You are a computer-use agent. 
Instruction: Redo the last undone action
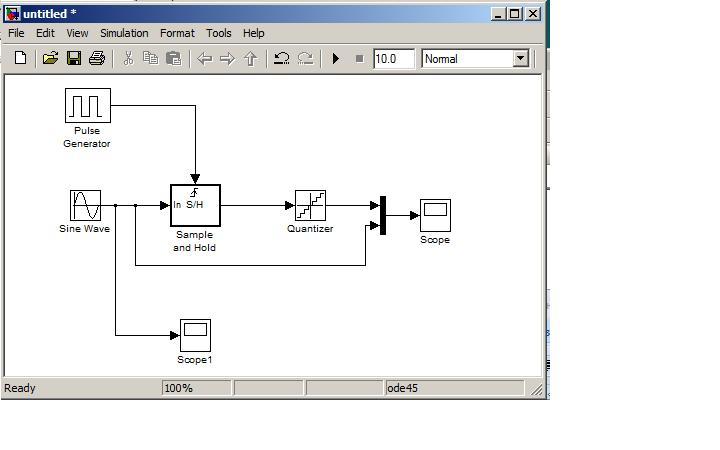tap(305, 58)
